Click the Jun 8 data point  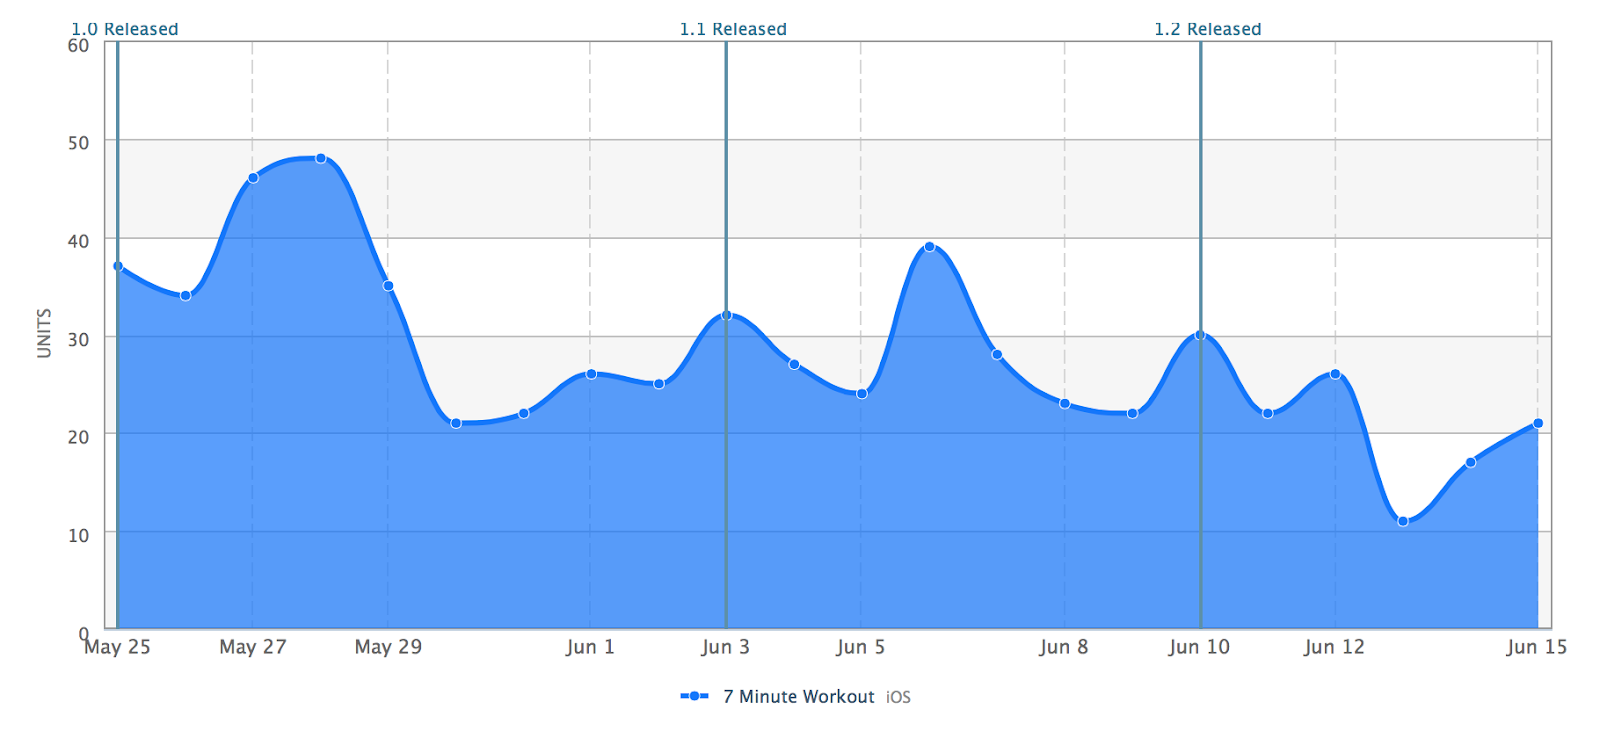1065,403
